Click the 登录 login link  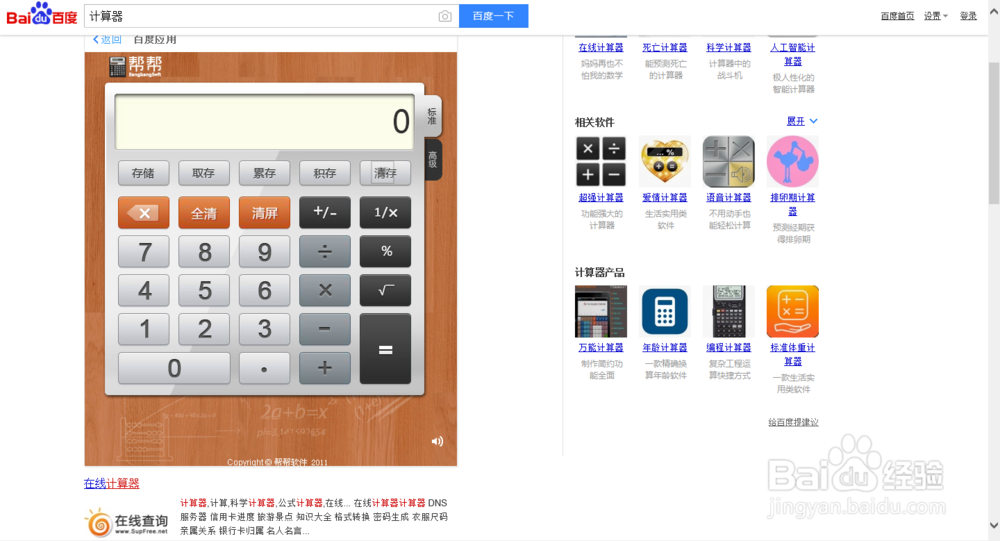(x=968, y=16)
